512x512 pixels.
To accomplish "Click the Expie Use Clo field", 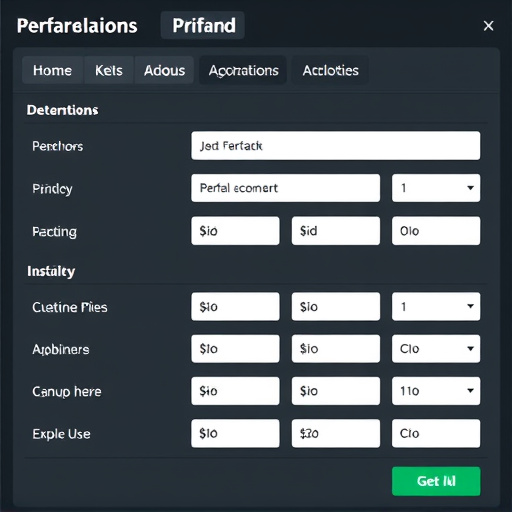I will pos(436,433).
